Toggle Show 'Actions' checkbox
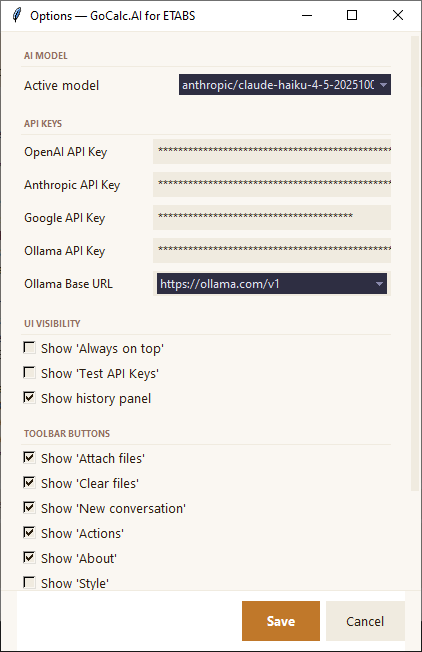 coord(30,533)
